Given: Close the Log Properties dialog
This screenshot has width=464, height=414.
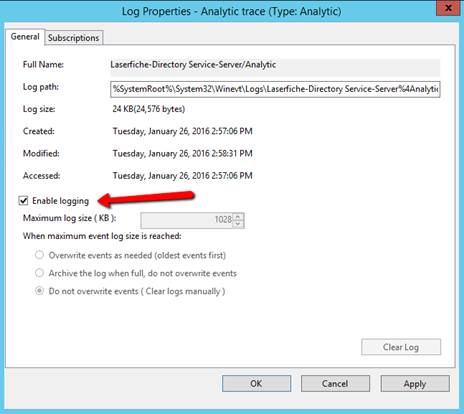Looking at the screenshot, I should tap(449, 8).
